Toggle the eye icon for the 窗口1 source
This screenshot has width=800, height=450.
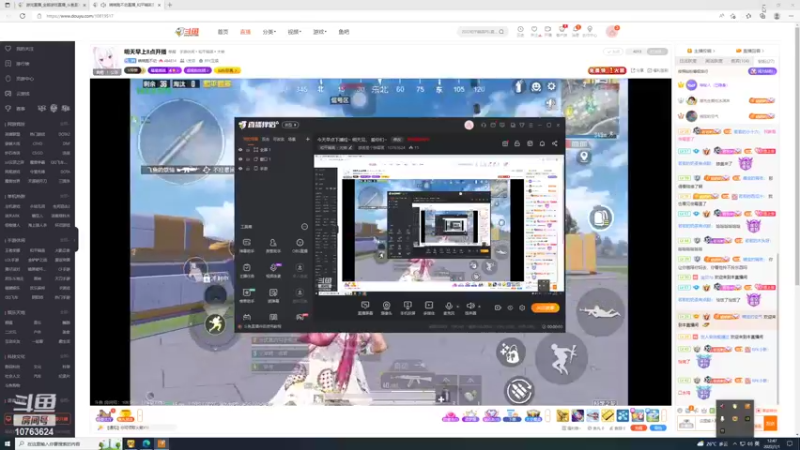pos(240,159)
